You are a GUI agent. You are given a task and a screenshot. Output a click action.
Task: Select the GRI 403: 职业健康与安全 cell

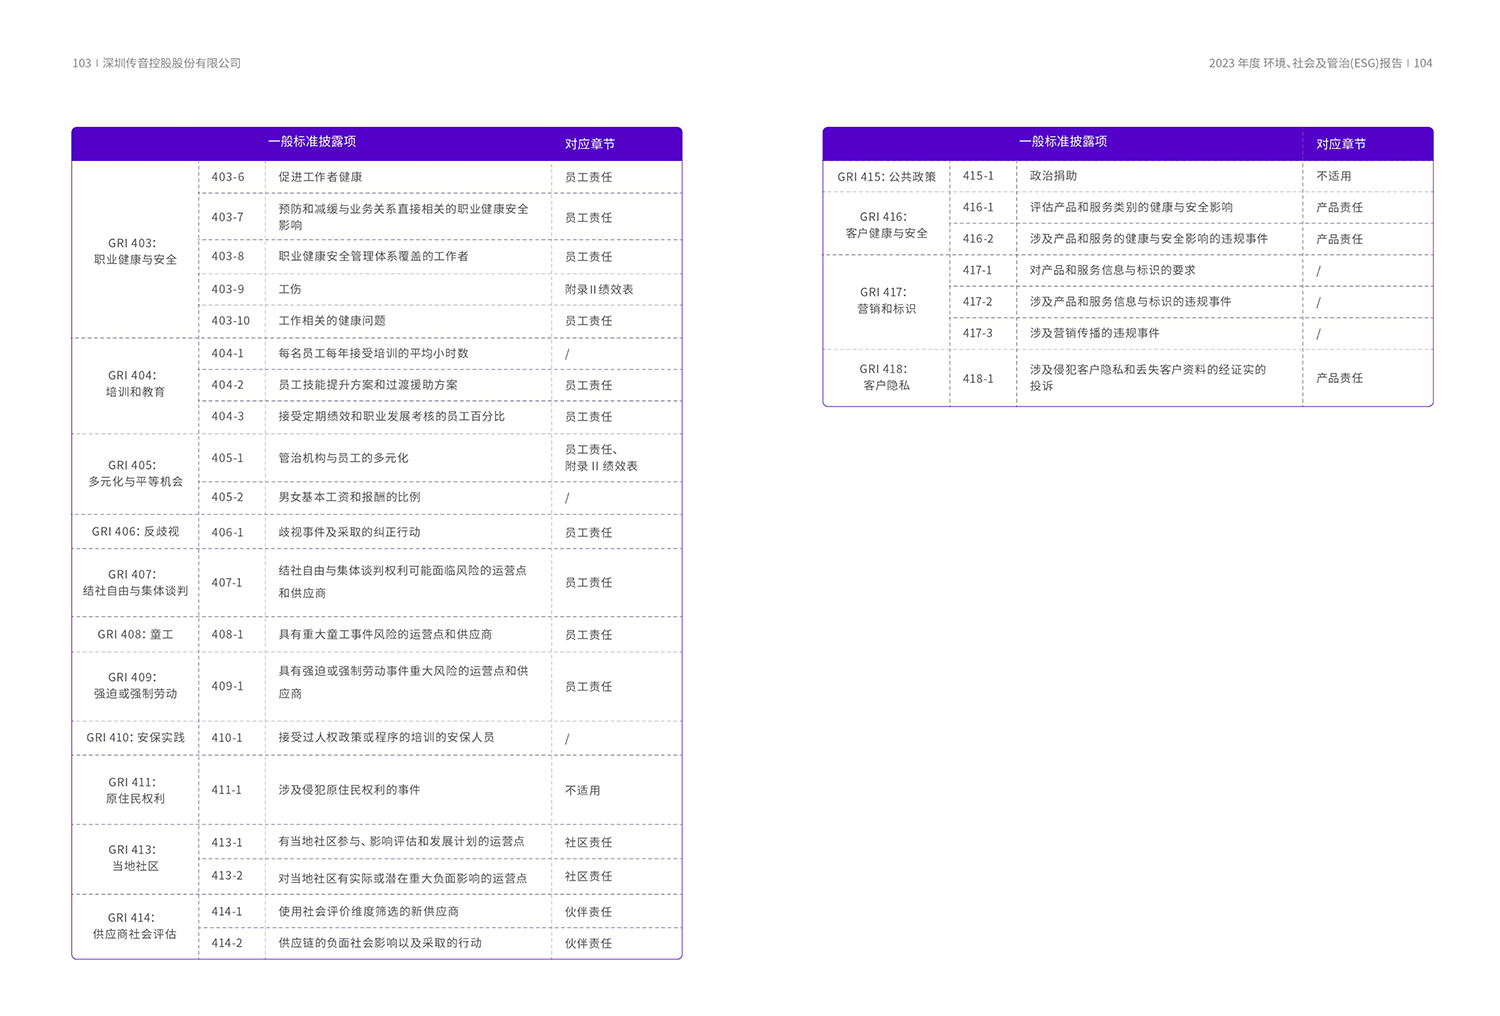[x=135, y=251]
